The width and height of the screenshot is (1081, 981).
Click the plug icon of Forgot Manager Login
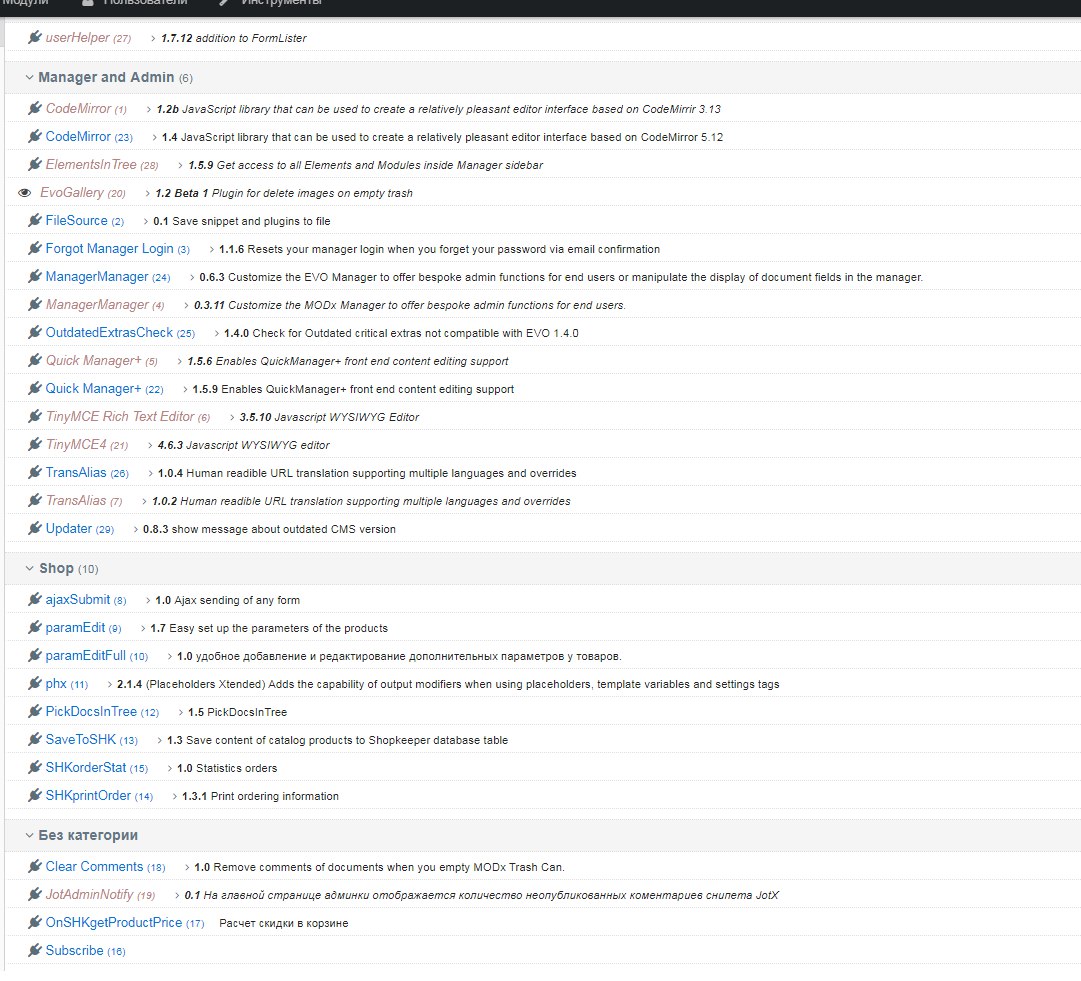click(34, 248)
